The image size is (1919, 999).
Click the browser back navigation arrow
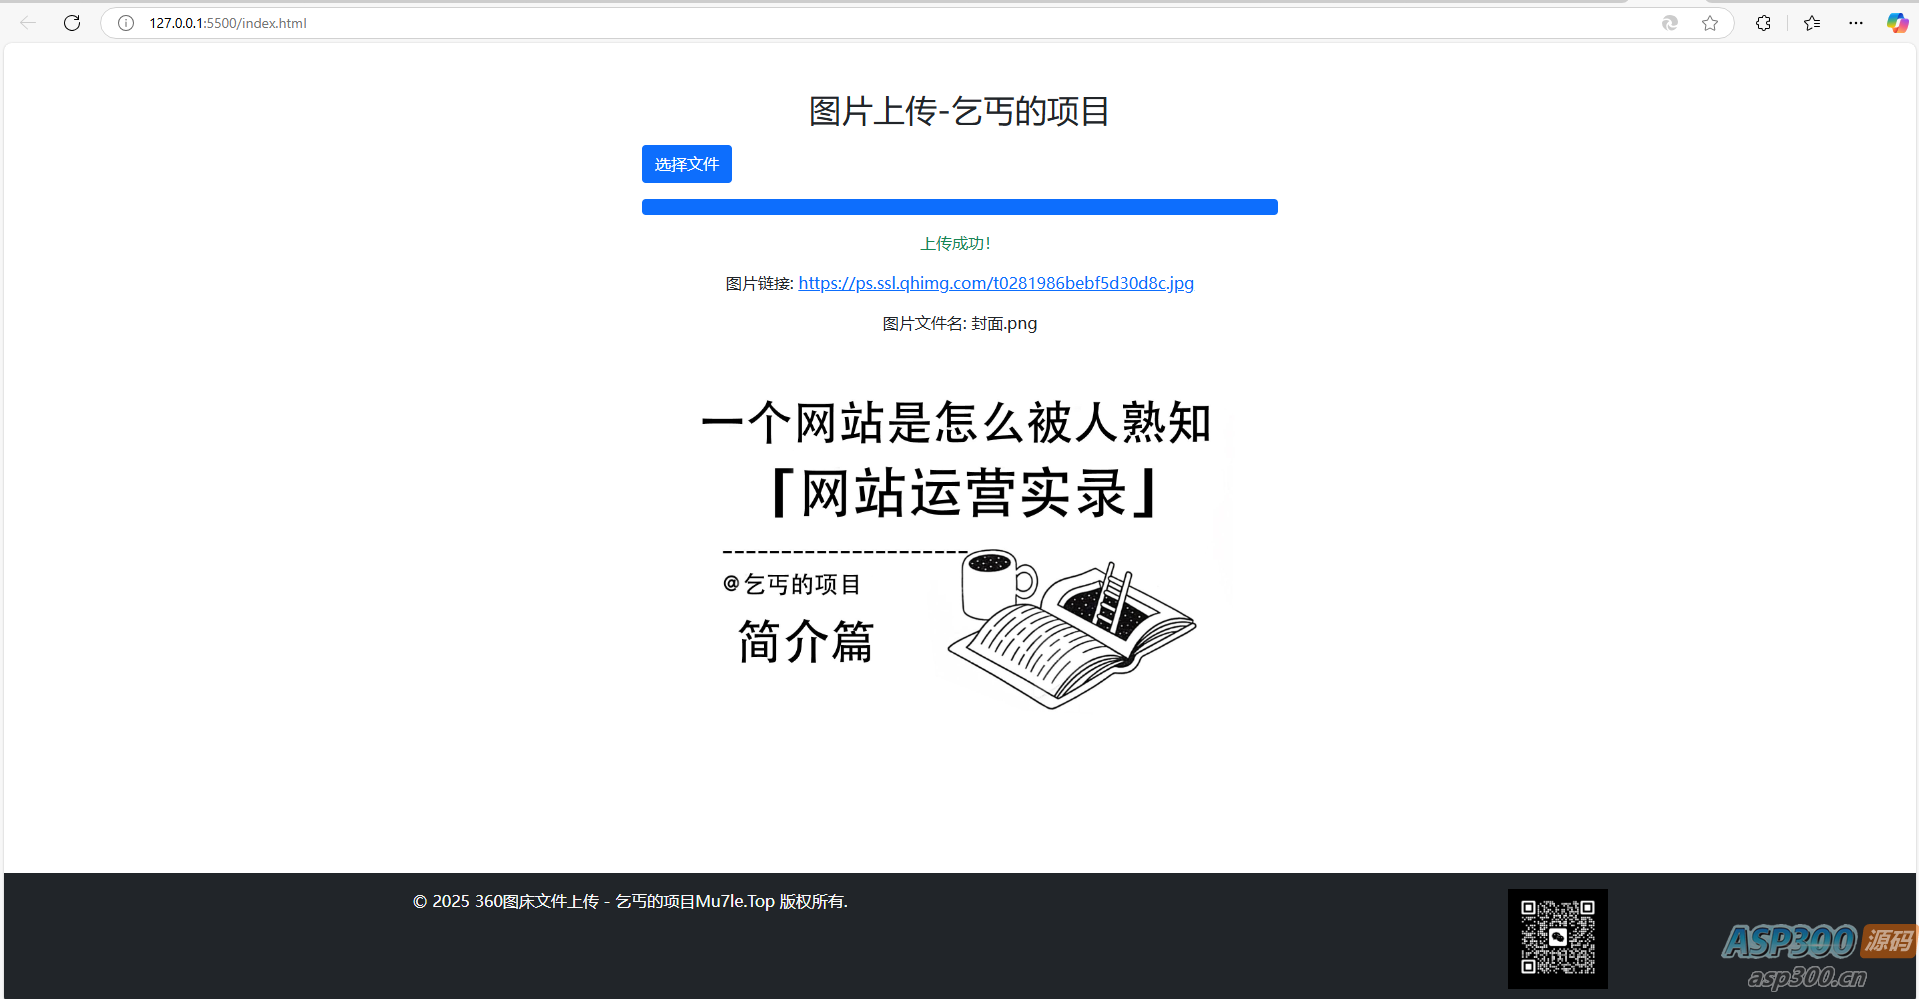pyautogui.click(x=27, y=22)
